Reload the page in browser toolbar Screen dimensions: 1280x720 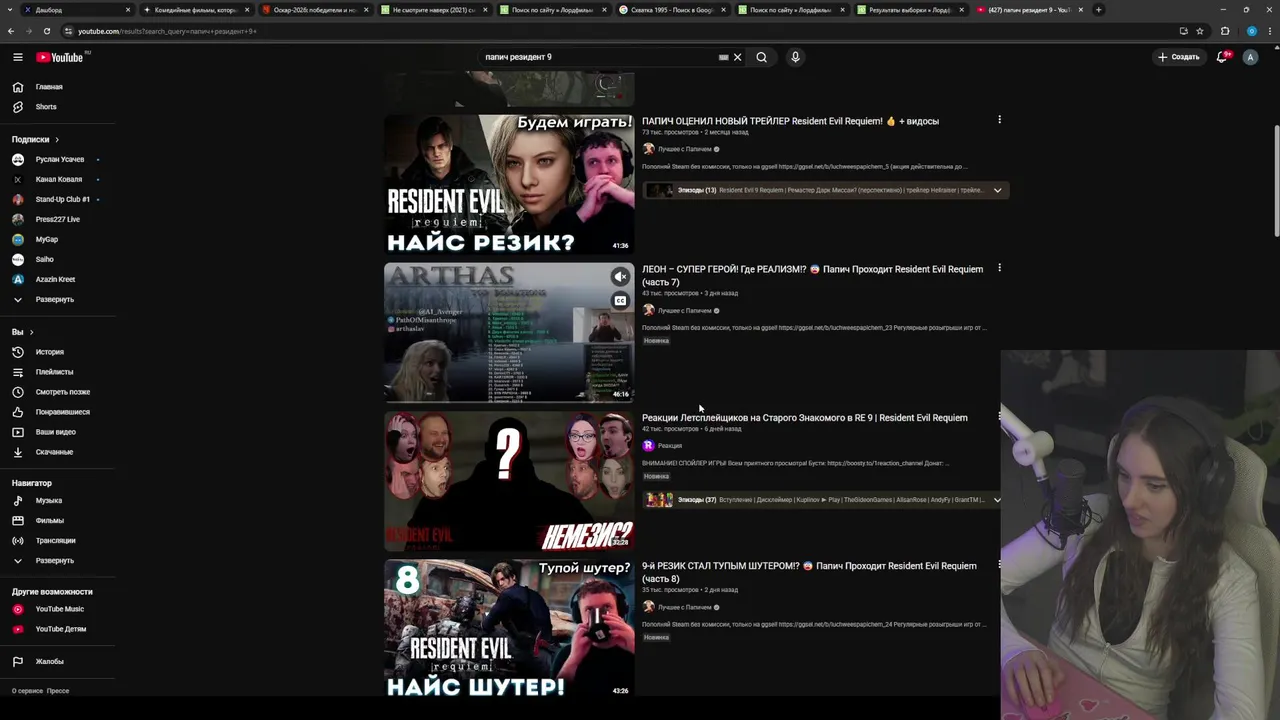tap(46, 31)
